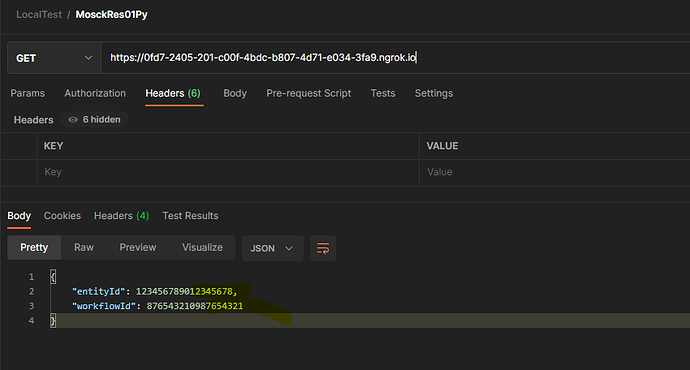Switch to Raw response view
Image resolution: width=690 pixels, height=370 pixels.
(x=84, y=248)
